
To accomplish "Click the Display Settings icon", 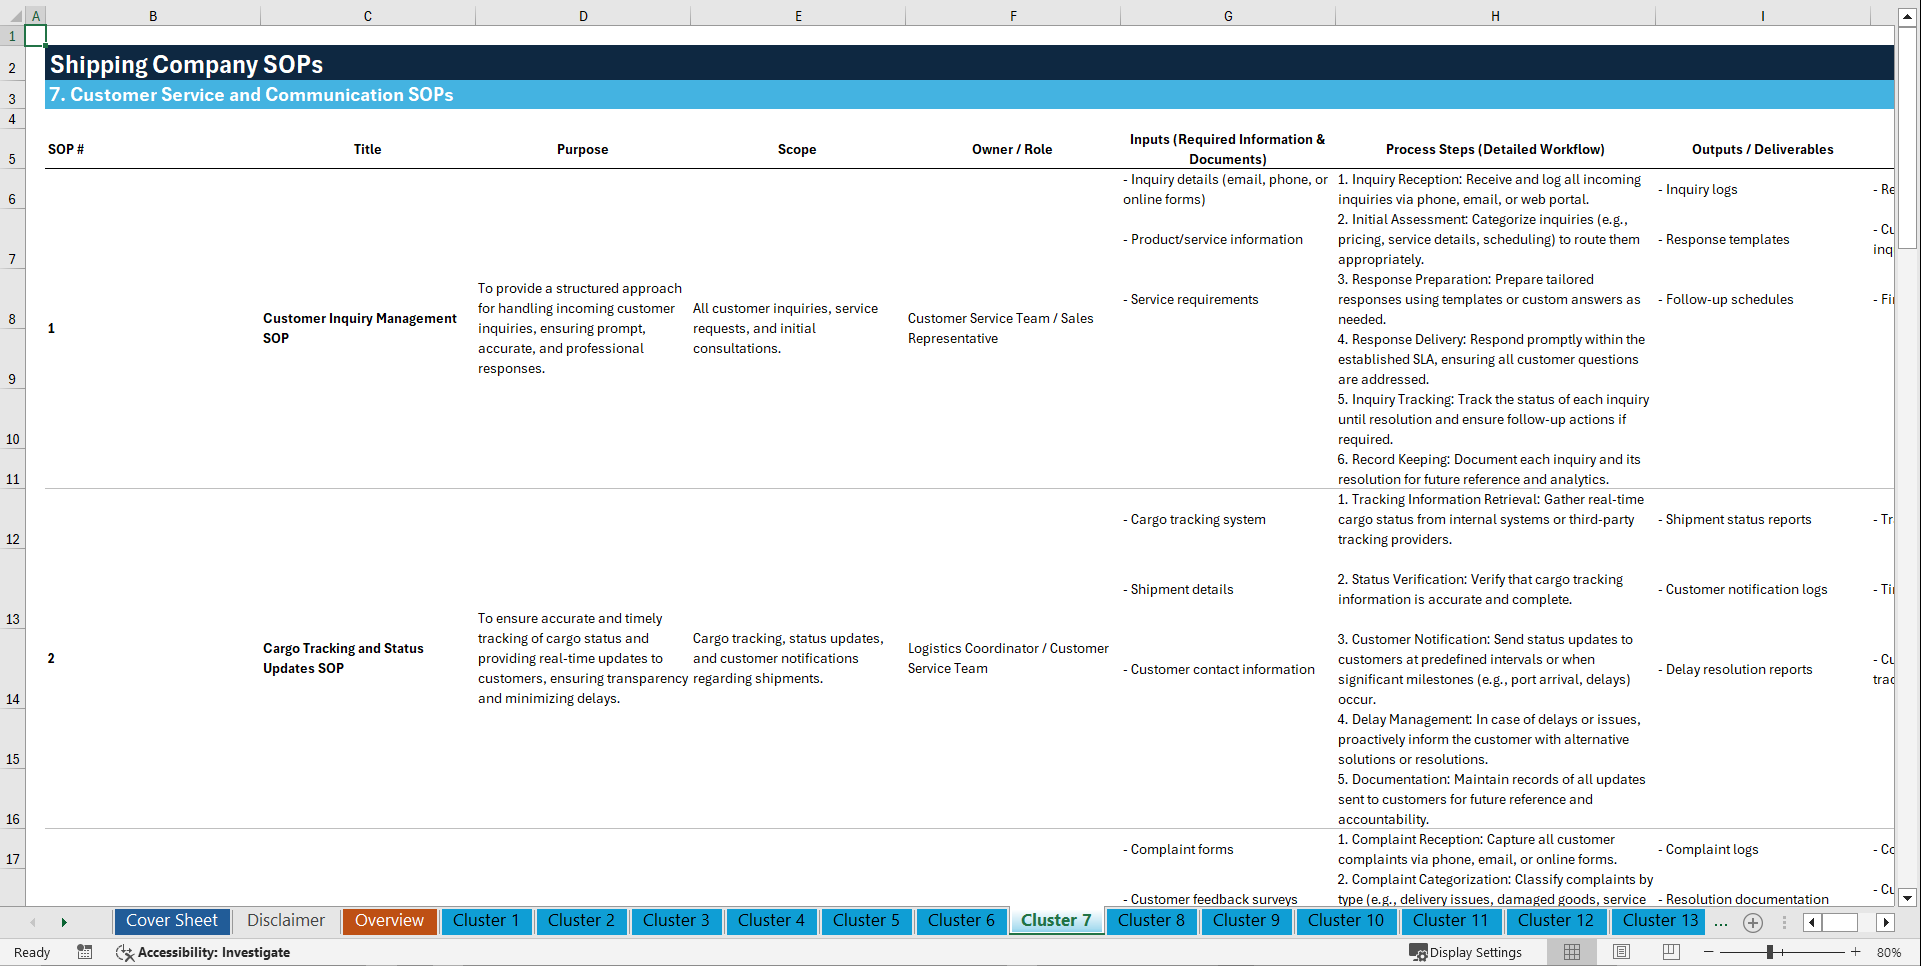I will click(1466, 952).
